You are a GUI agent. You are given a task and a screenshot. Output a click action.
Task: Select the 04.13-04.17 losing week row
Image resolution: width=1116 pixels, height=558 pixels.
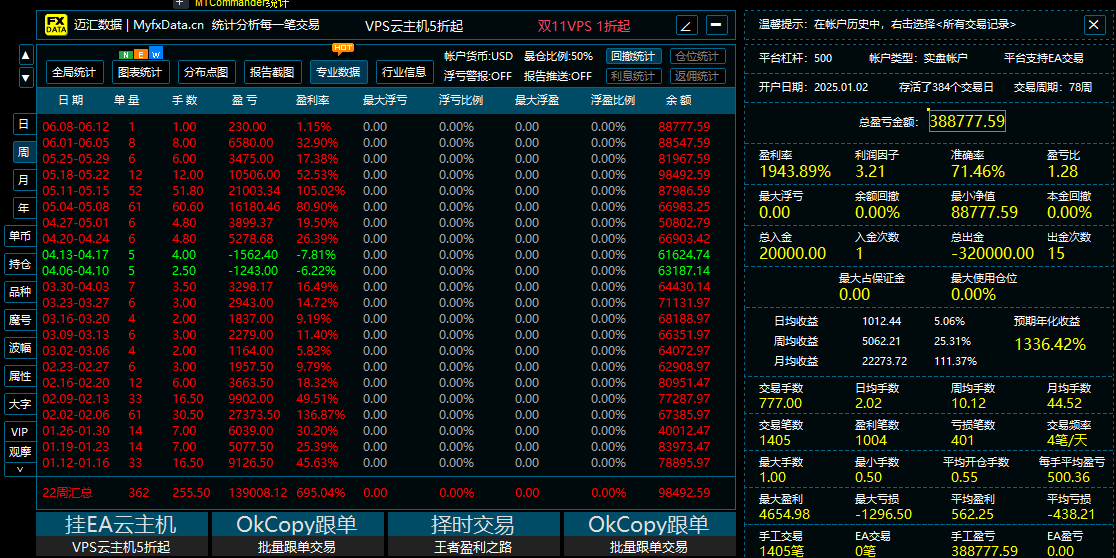click(x=385, y=254)
